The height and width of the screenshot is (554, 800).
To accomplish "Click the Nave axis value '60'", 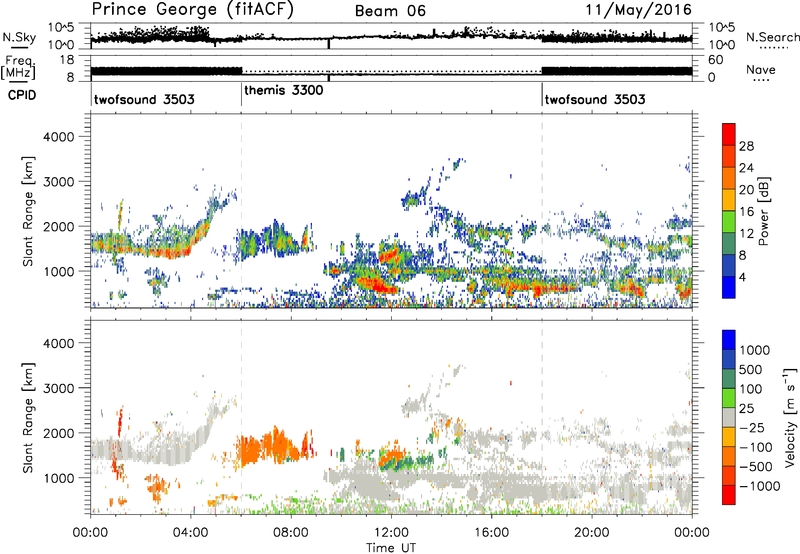I will point(716,60).
